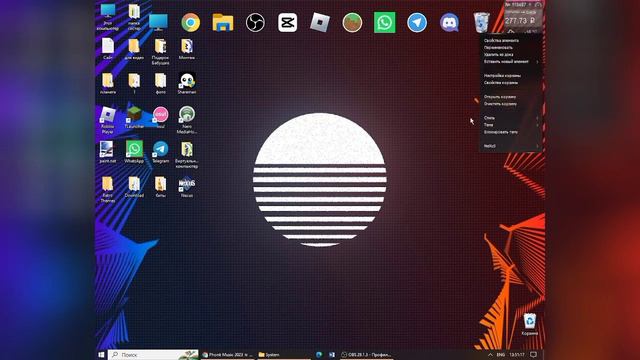Open Discord from the dock
The width and height of the screenshot is (640, 360).
coord(449,22)
